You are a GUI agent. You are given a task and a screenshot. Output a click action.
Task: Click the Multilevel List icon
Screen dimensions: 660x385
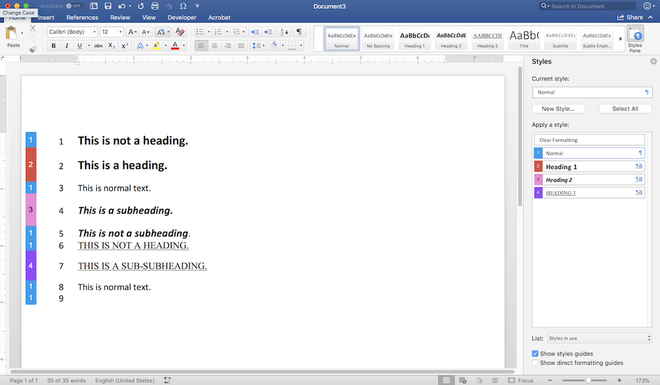pyautogui.click(x=237, y=32)
